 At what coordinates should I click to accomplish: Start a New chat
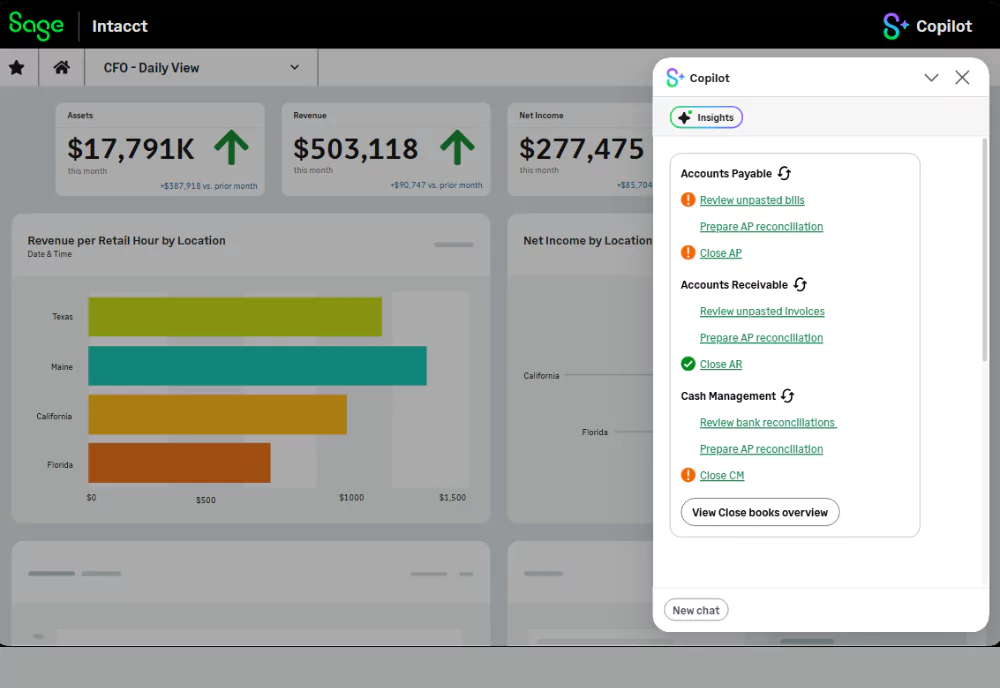tap(696, 610)
